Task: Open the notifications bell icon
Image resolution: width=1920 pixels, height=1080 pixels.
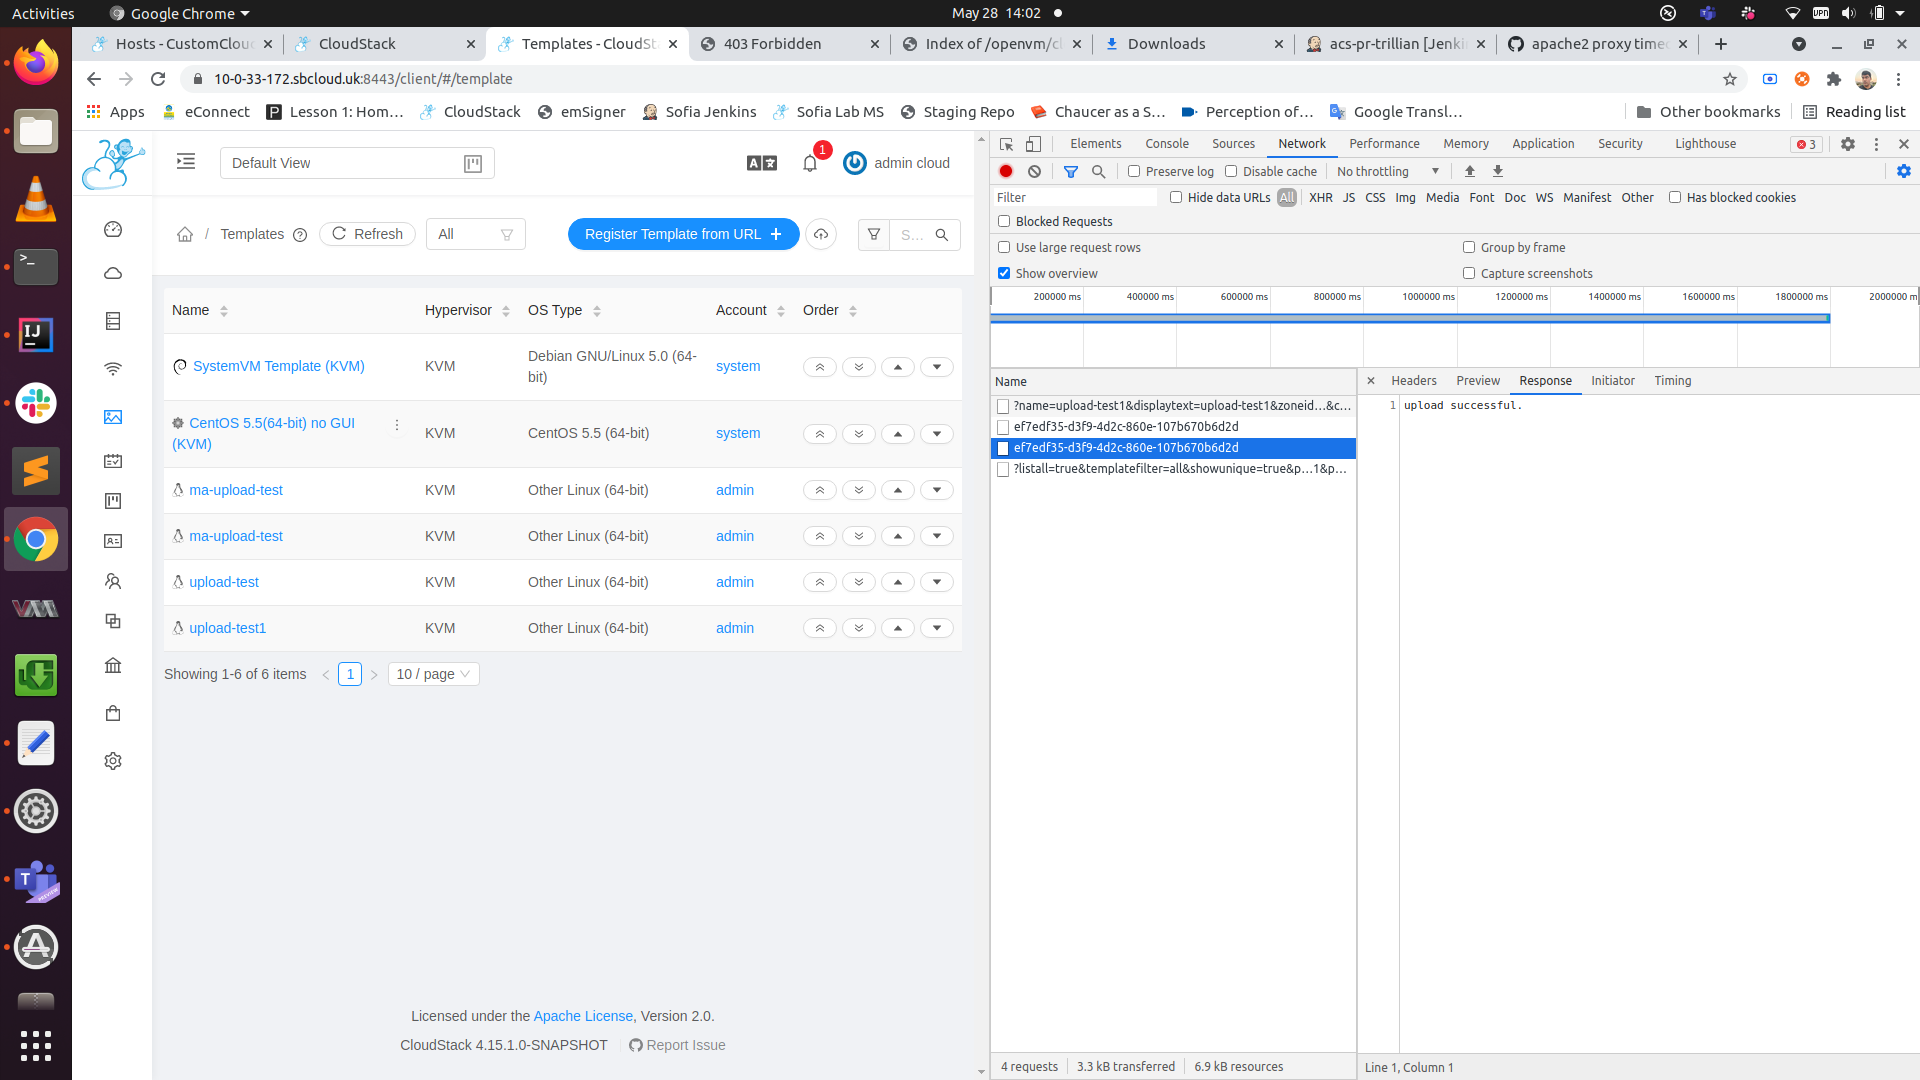Action: pos(810,163)
